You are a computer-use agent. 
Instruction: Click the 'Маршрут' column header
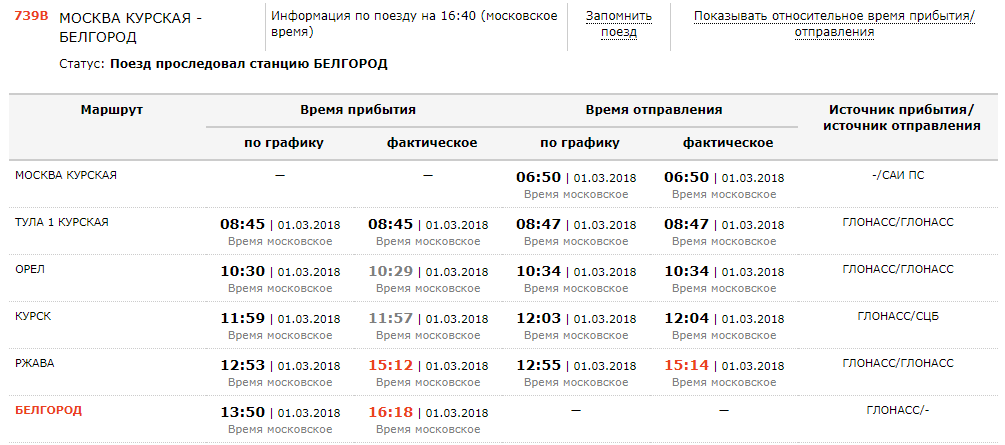pyautogui.click(x=112, y=109)
